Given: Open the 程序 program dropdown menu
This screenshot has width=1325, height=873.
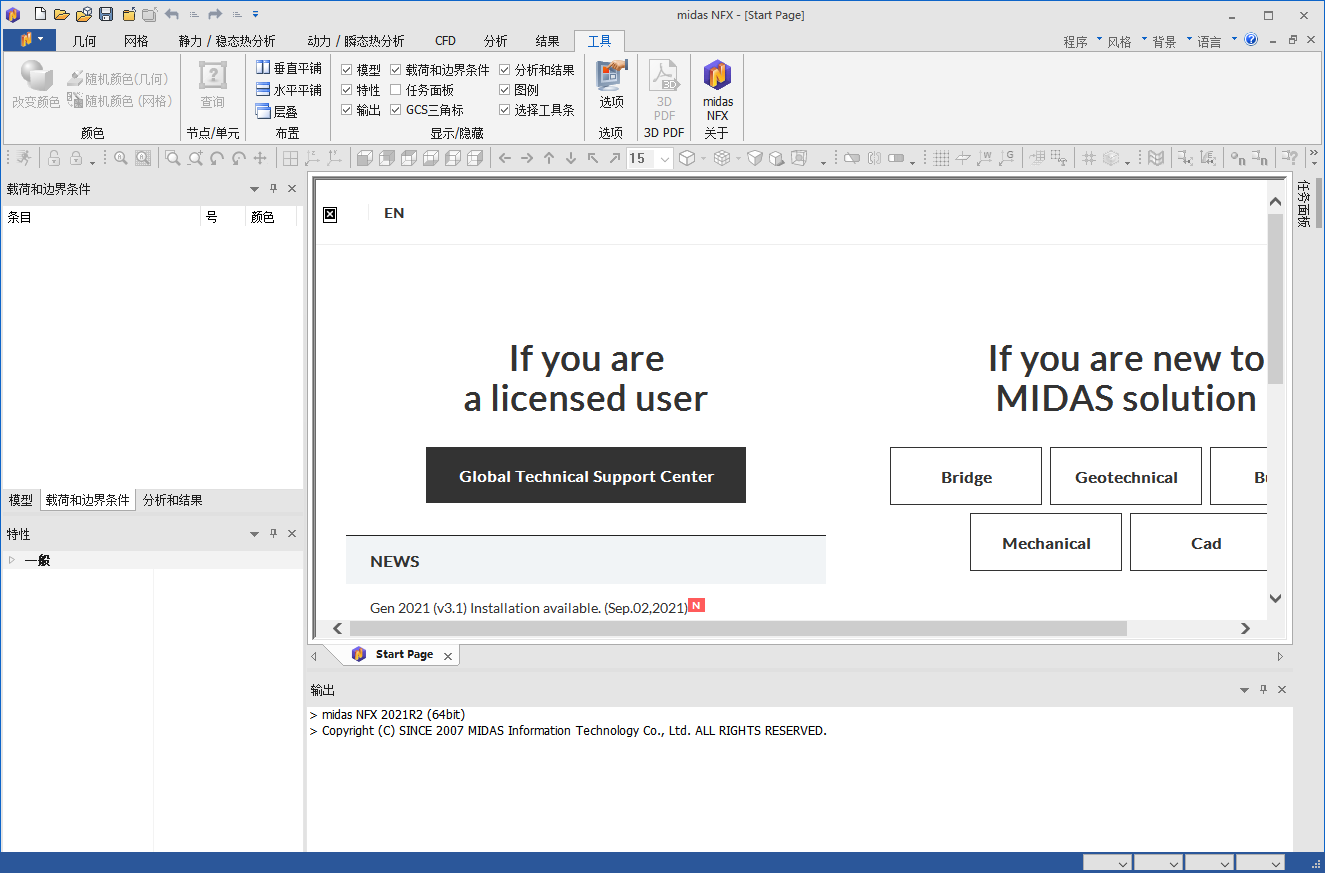Looking at the screenshot, I should pos(1082,41).
